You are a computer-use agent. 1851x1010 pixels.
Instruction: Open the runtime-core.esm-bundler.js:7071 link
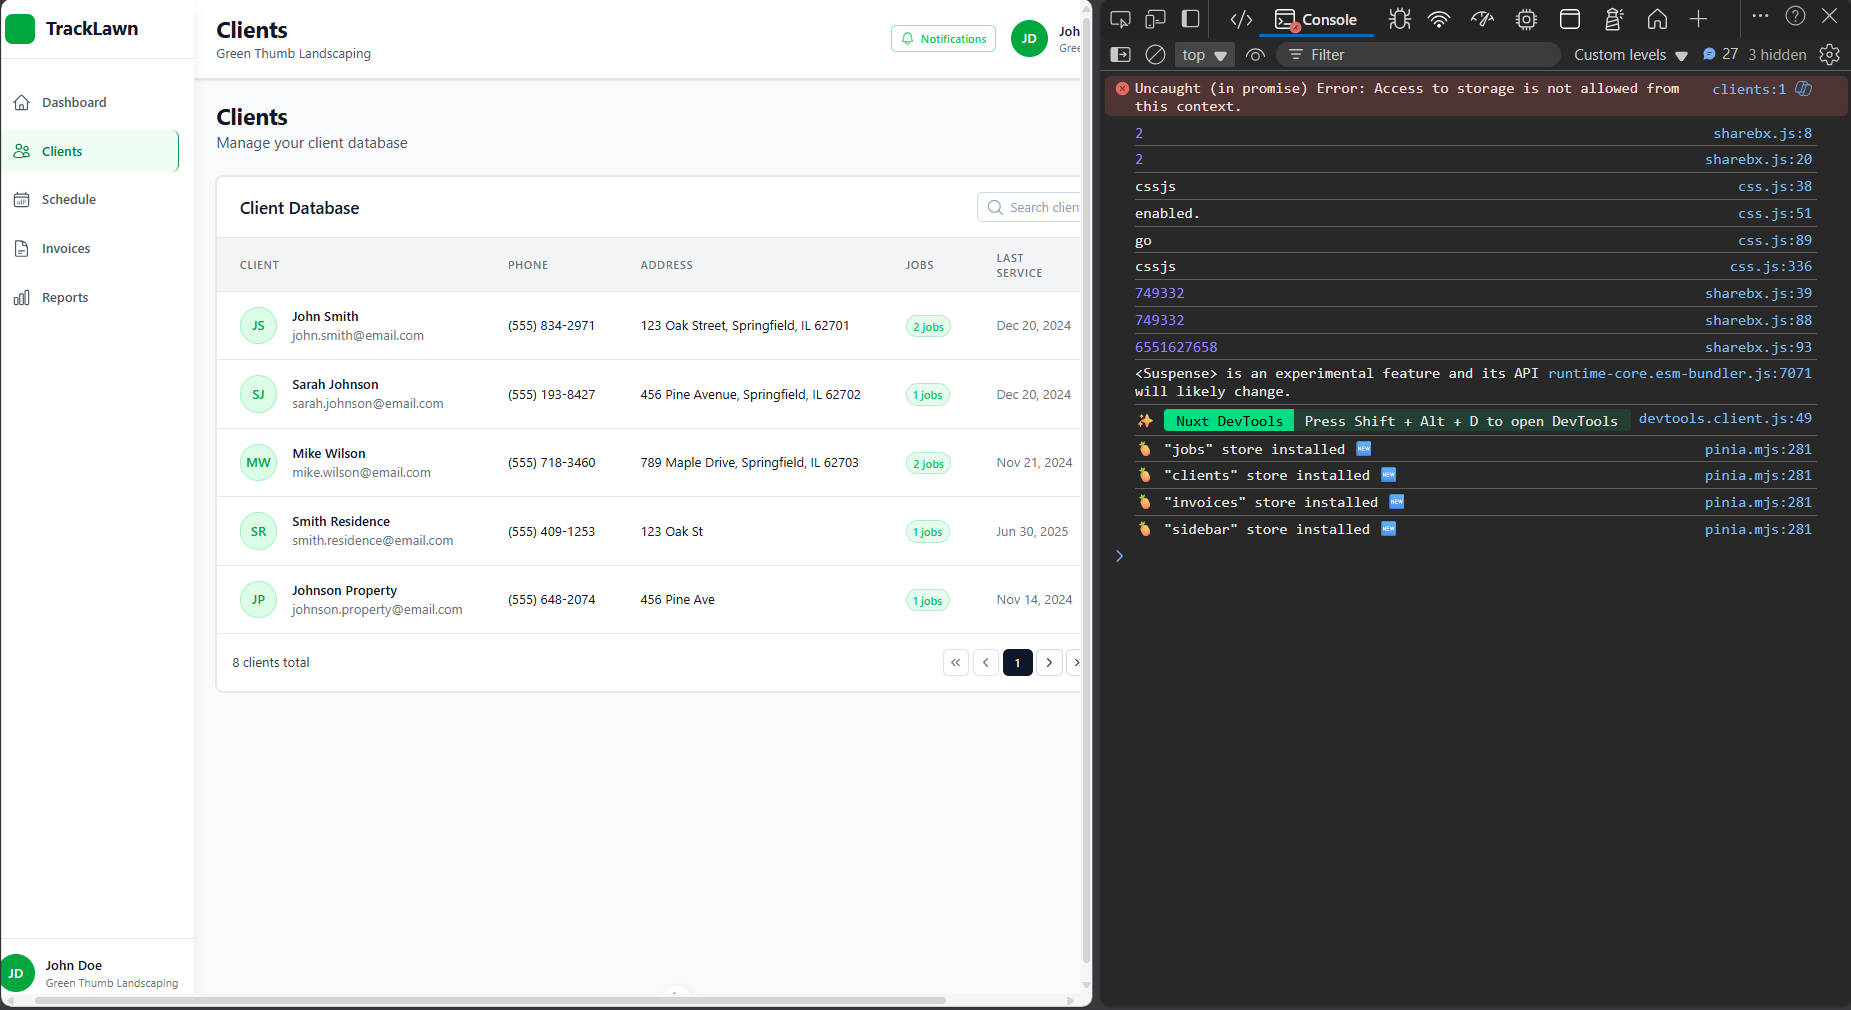click(x=1680, y=373)
